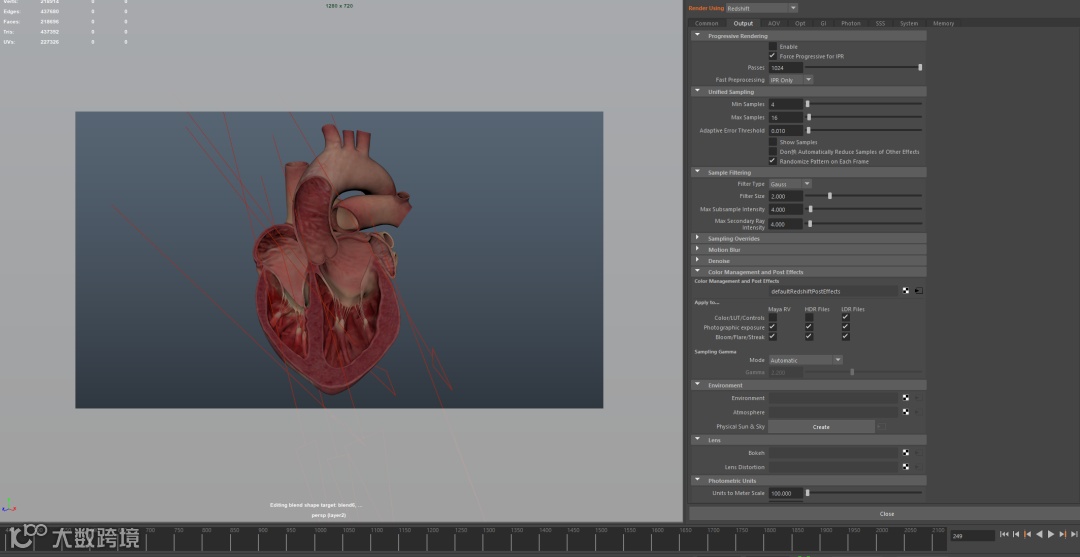Open the GI tab
Screen dimensions: 1080x557
coord(823,23)
